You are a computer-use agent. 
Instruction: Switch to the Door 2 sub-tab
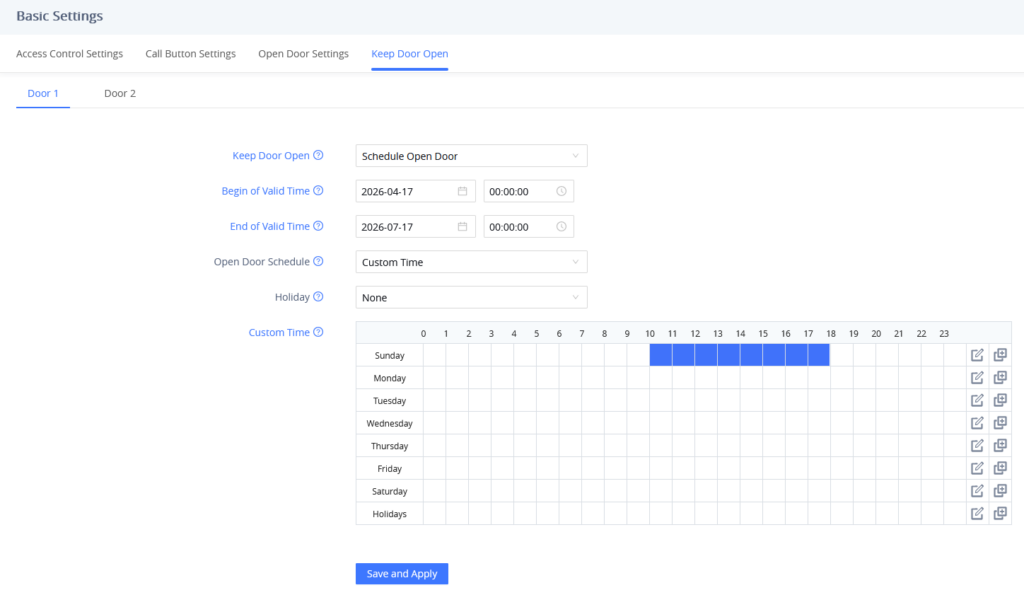click(x=120, y=93)
